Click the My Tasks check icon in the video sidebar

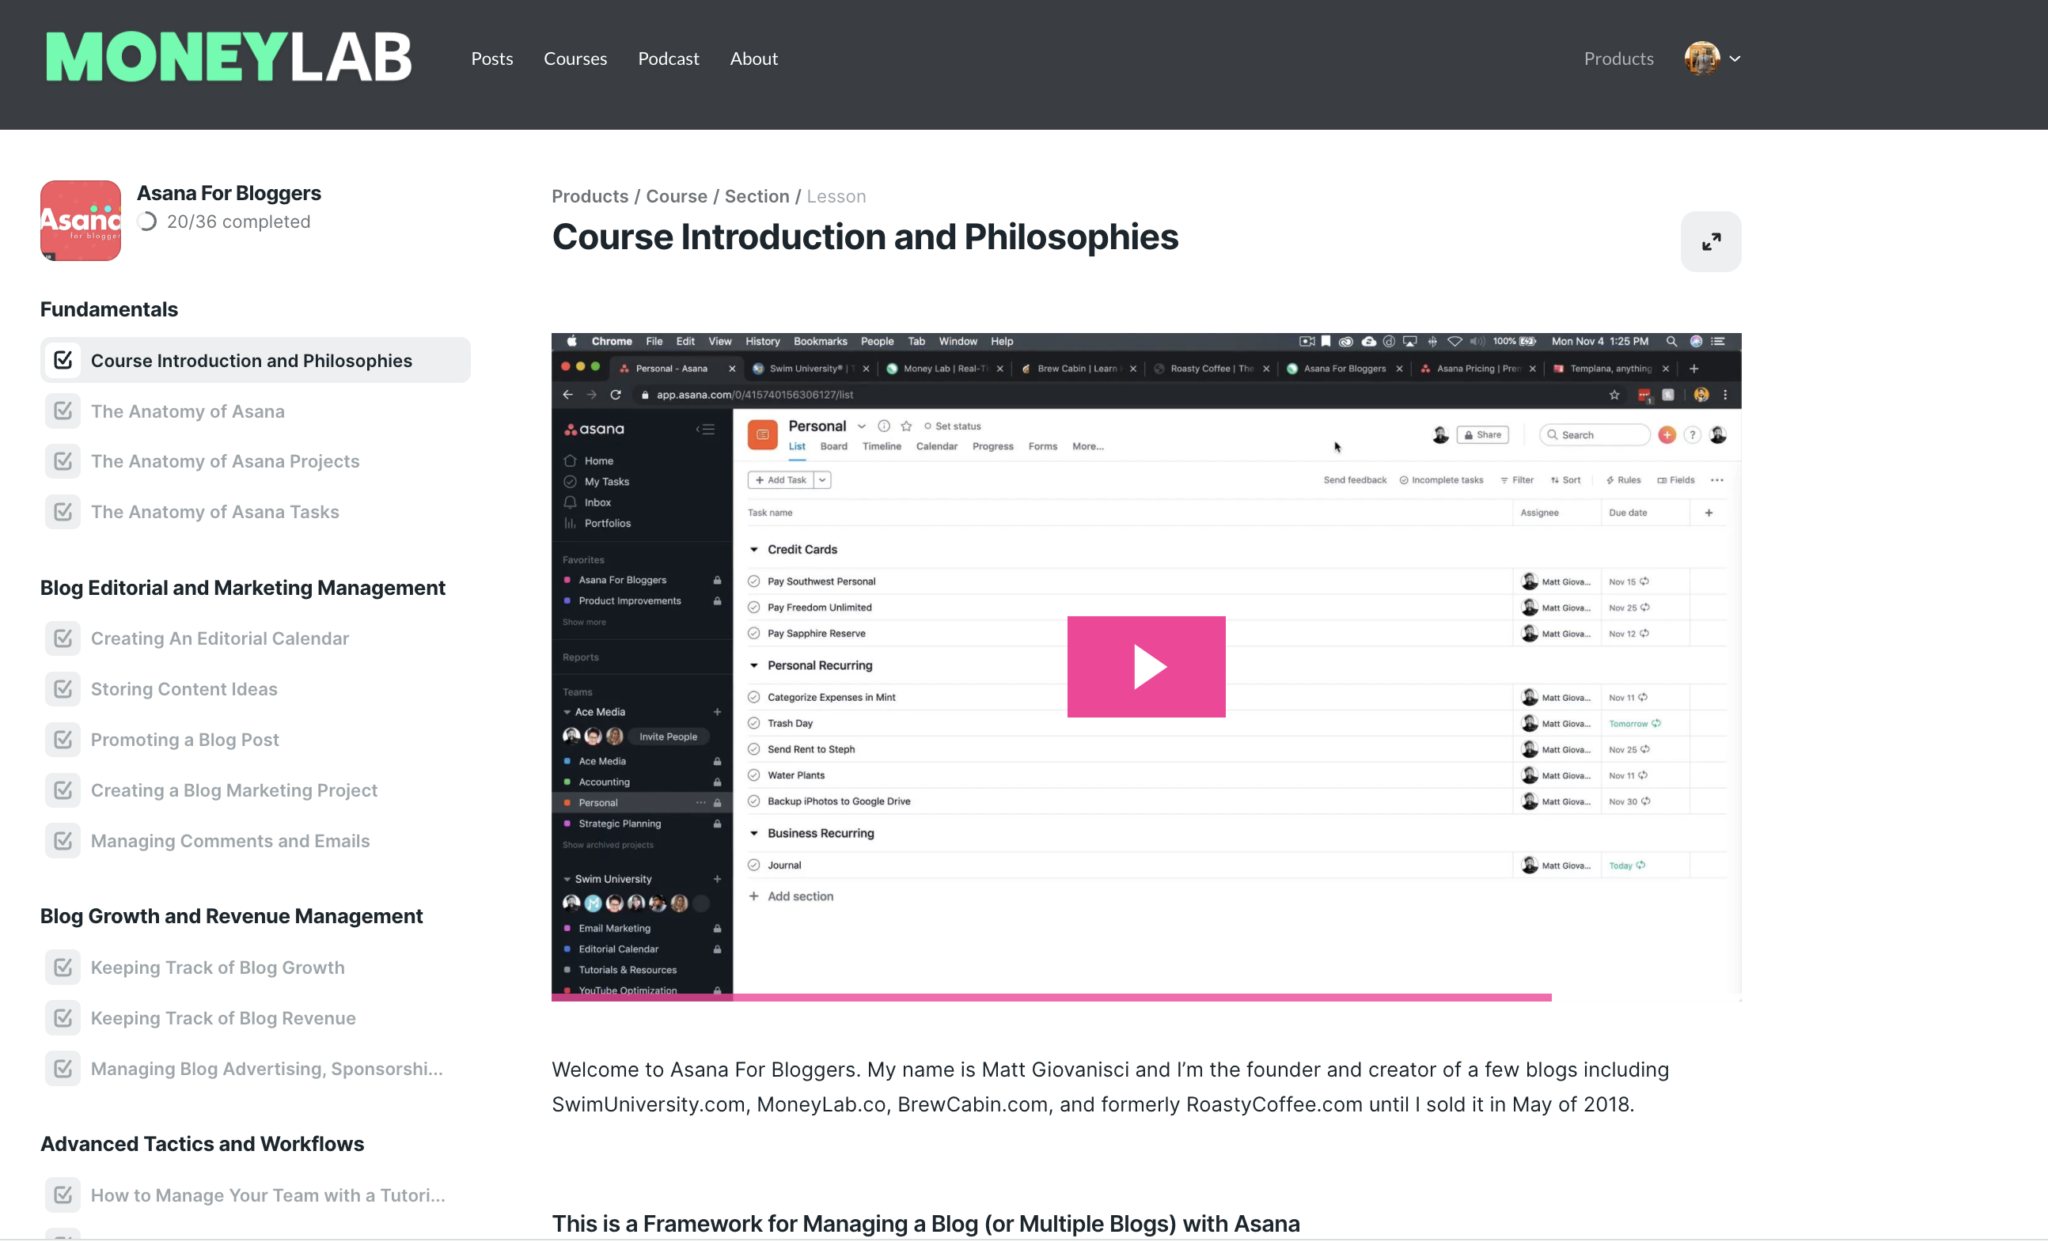coord(570,482)
